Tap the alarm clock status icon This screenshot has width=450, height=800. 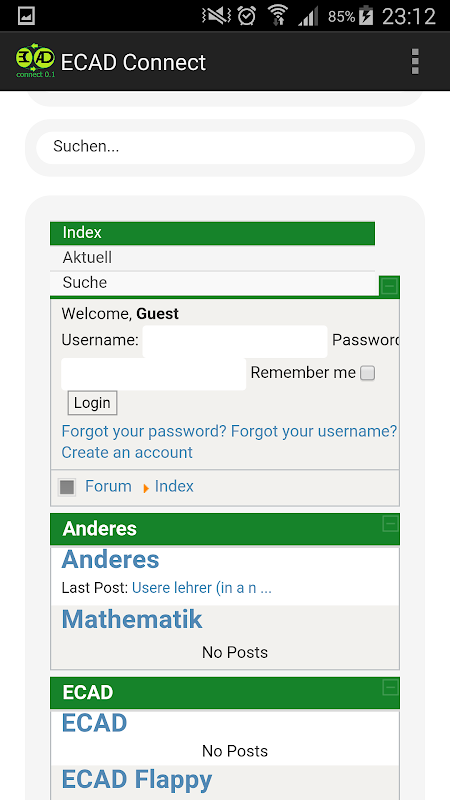pyautogui.click(x=247, y=16)
